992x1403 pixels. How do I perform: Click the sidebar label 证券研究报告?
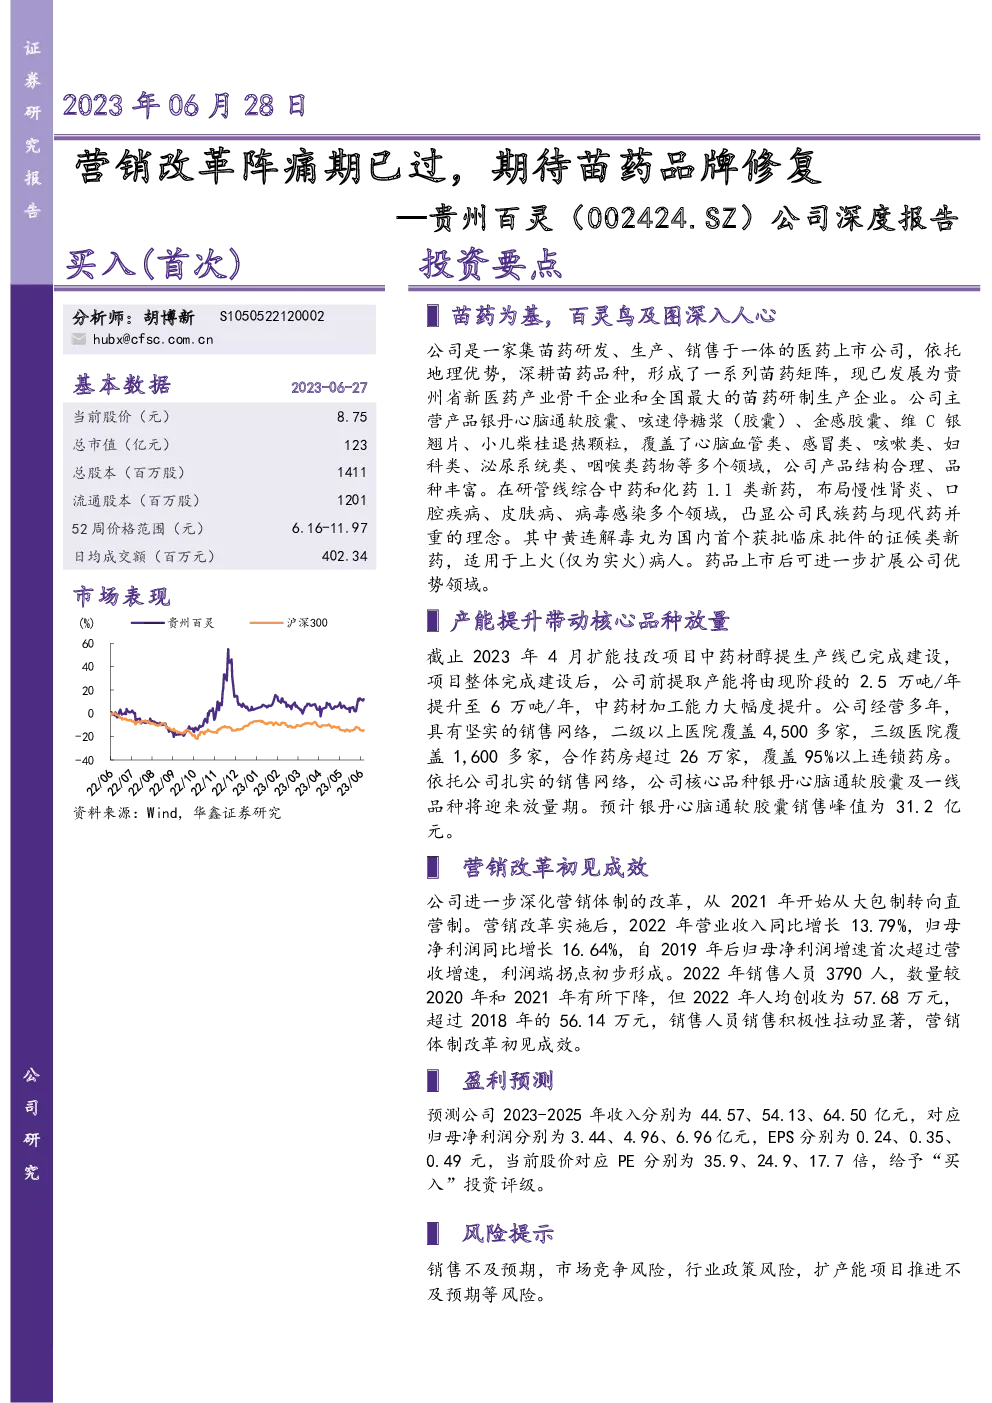click(32, 129)
